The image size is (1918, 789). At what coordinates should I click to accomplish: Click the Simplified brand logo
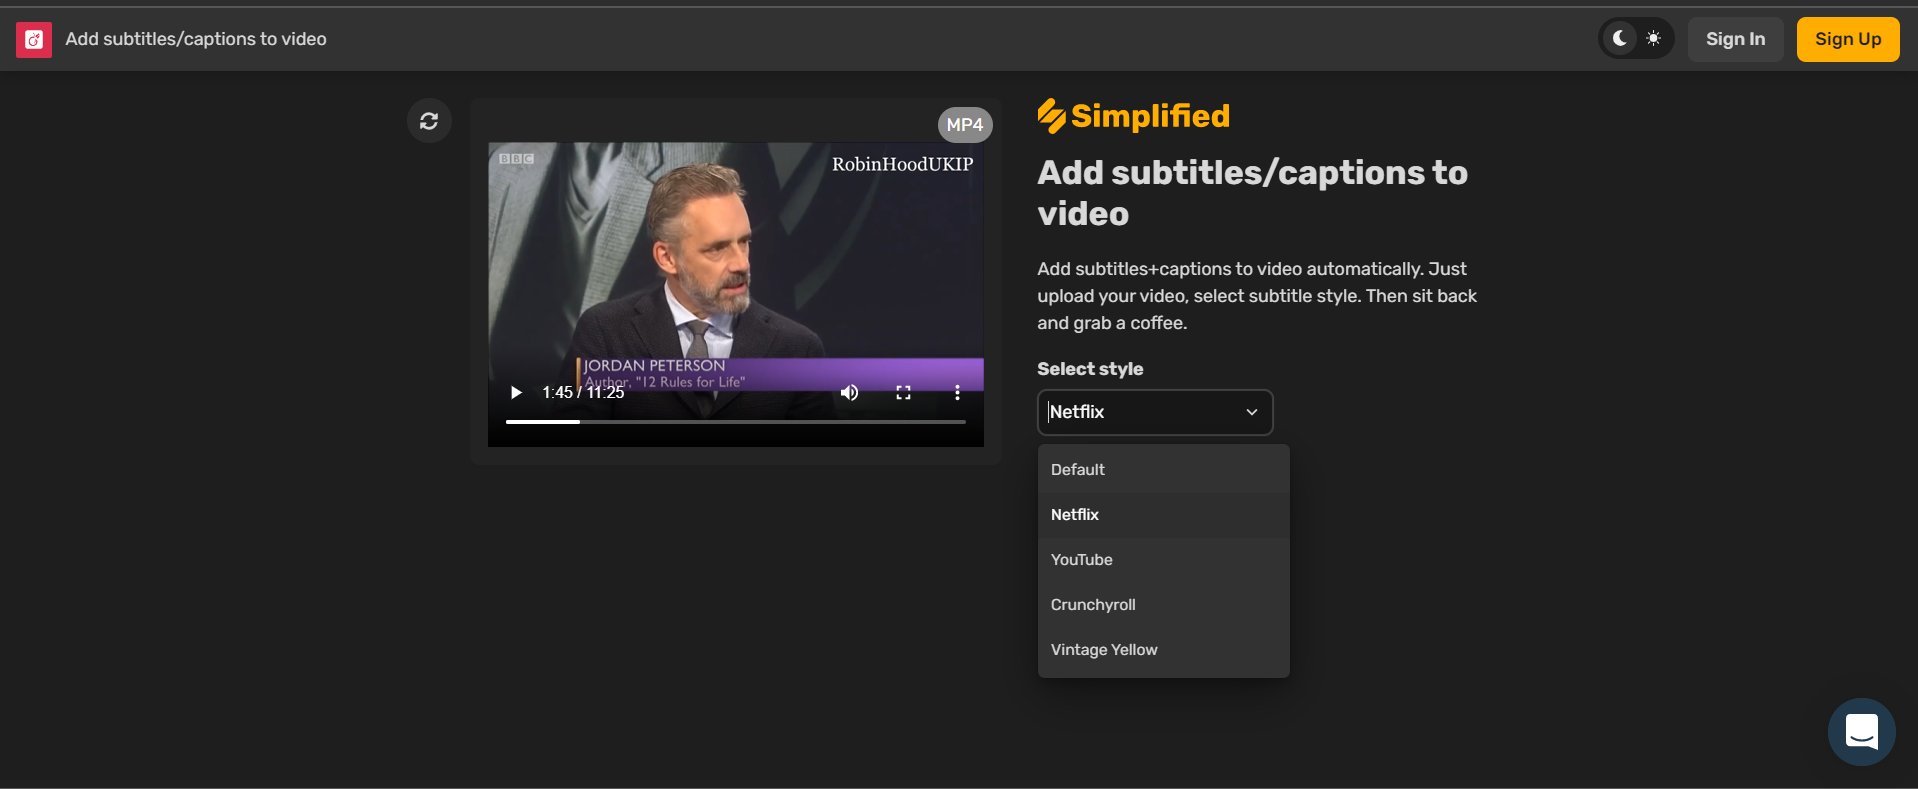pos(1133,116)
